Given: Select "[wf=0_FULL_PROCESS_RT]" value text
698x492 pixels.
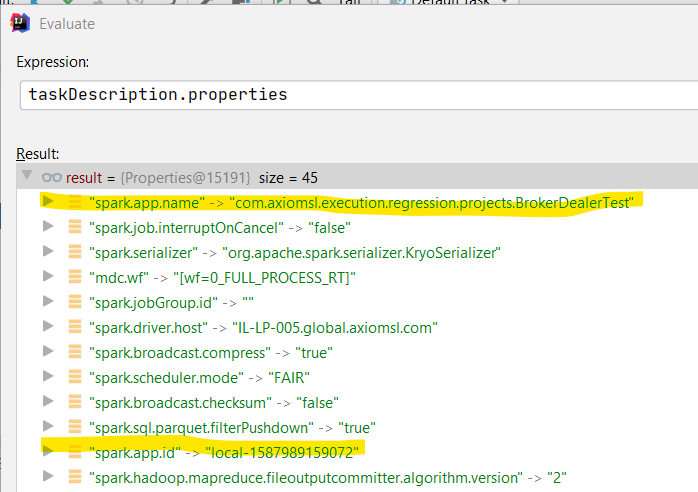Looking at the screenshot, I should click(x=264, y=278).
